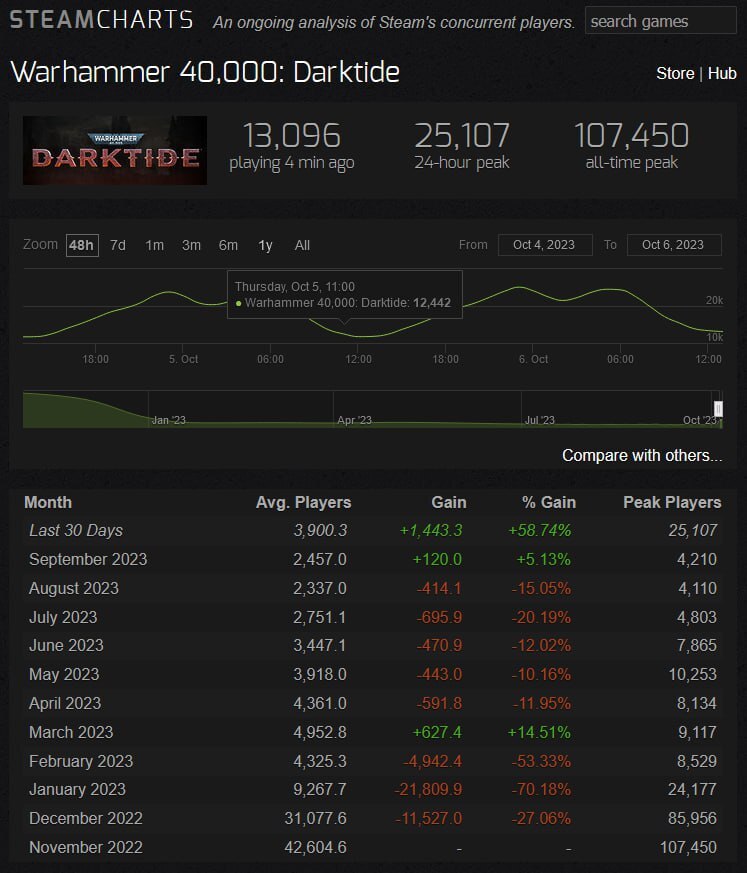The height and width of the screenshot is (873, 747).
Task: Open the SteamCharts logo home link
Action: [x=102, y=20]
